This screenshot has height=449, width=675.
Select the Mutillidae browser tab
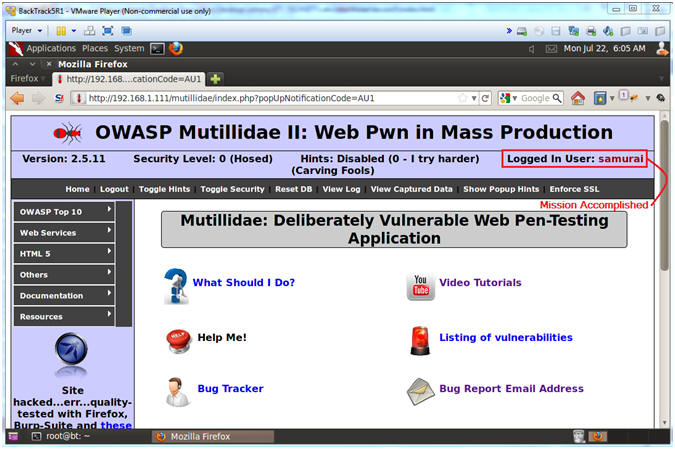(129, 79)
